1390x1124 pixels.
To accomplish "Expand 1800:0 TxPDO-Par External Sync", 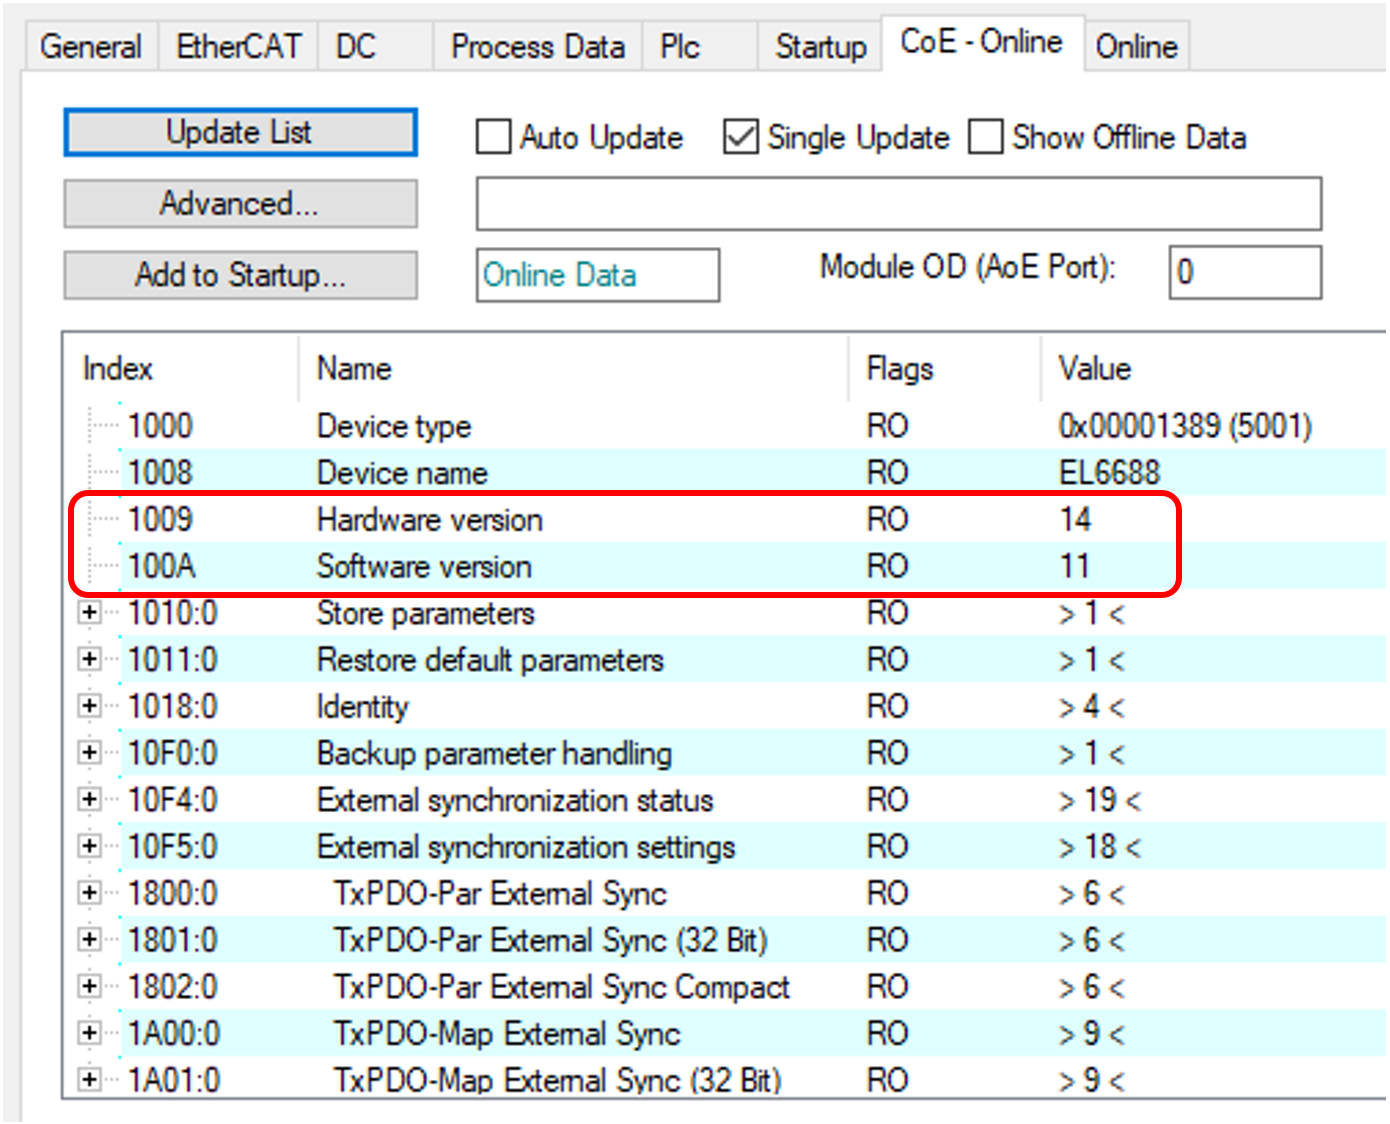I will tap(90, 893).
